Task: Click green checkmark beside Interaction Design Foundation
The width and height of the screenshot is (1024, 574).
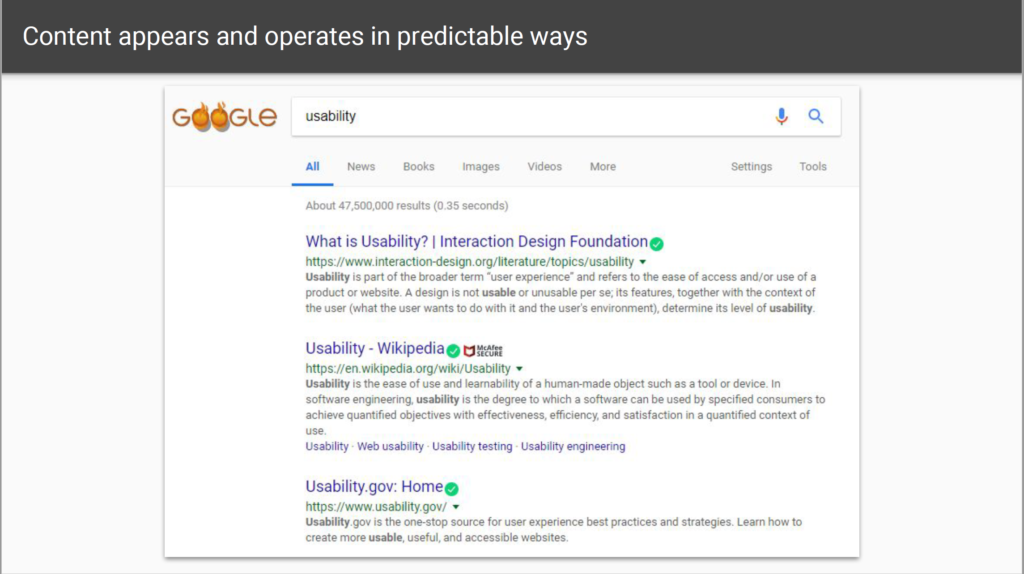Action: coord(656,244)
